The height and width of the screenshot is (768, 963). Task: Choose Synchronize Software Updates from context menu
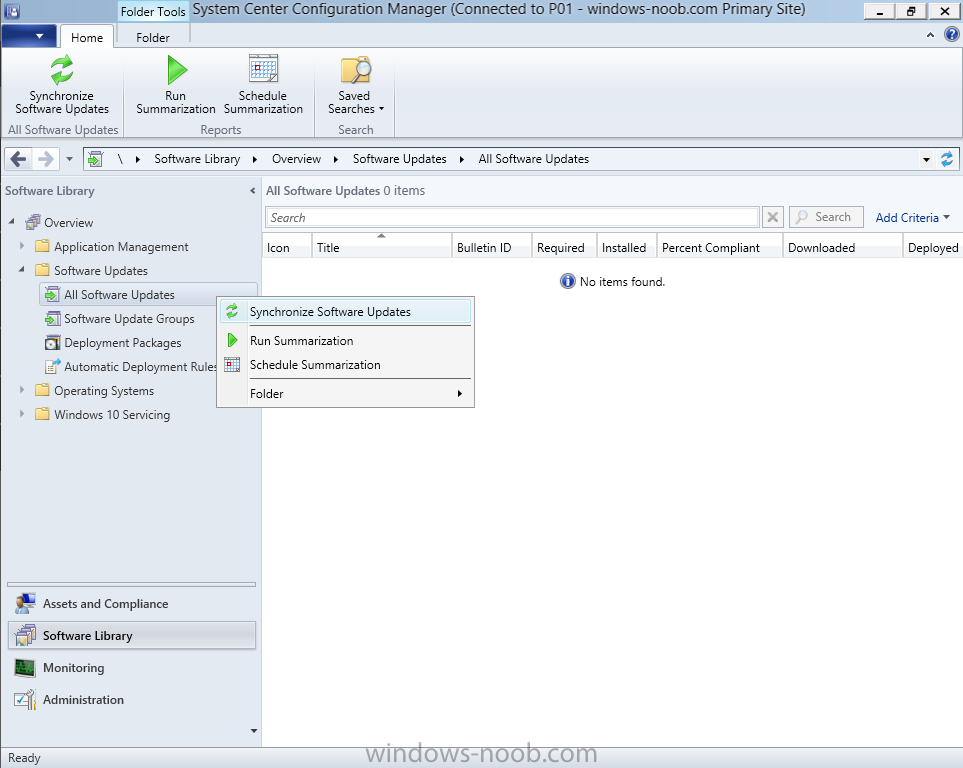(346, 312)
